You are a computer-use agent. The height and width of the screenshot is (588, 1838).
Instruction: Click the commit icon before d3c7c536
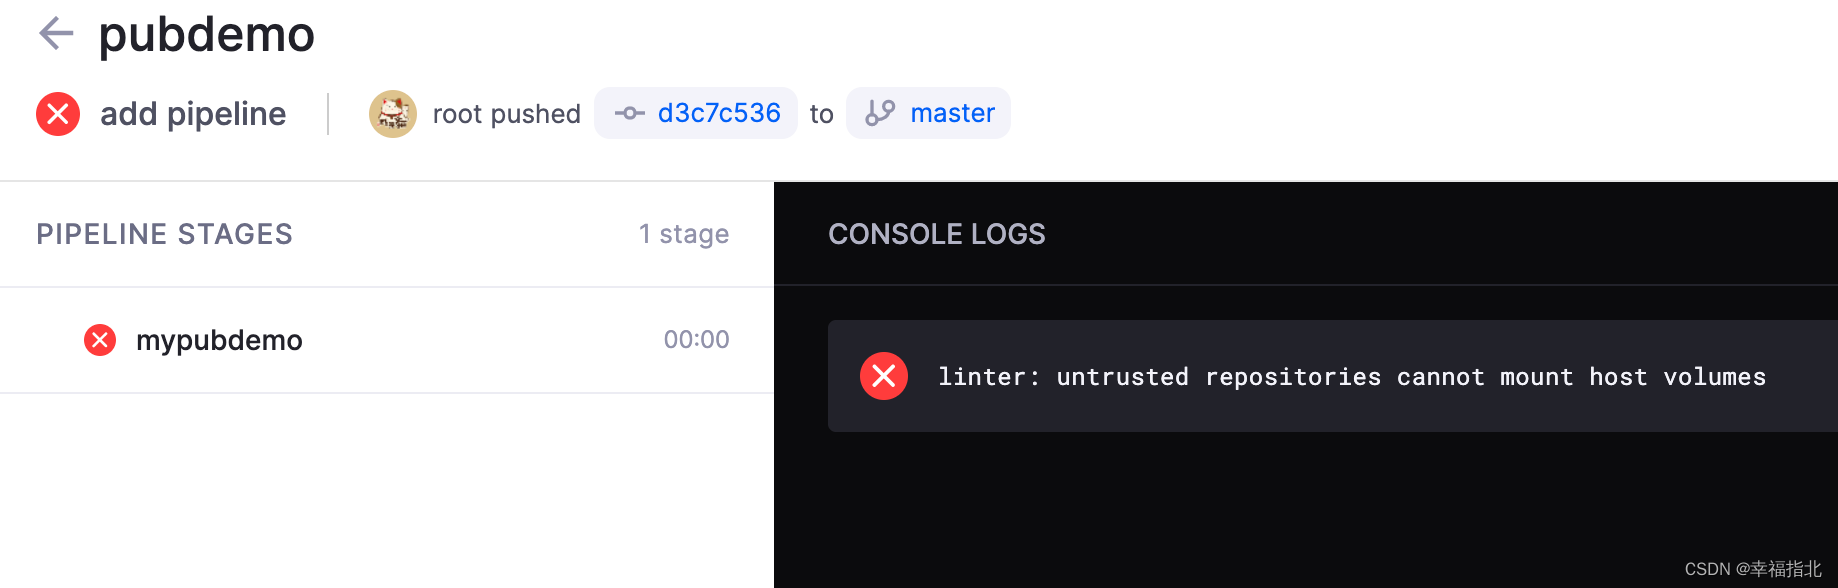click(629, 113)
